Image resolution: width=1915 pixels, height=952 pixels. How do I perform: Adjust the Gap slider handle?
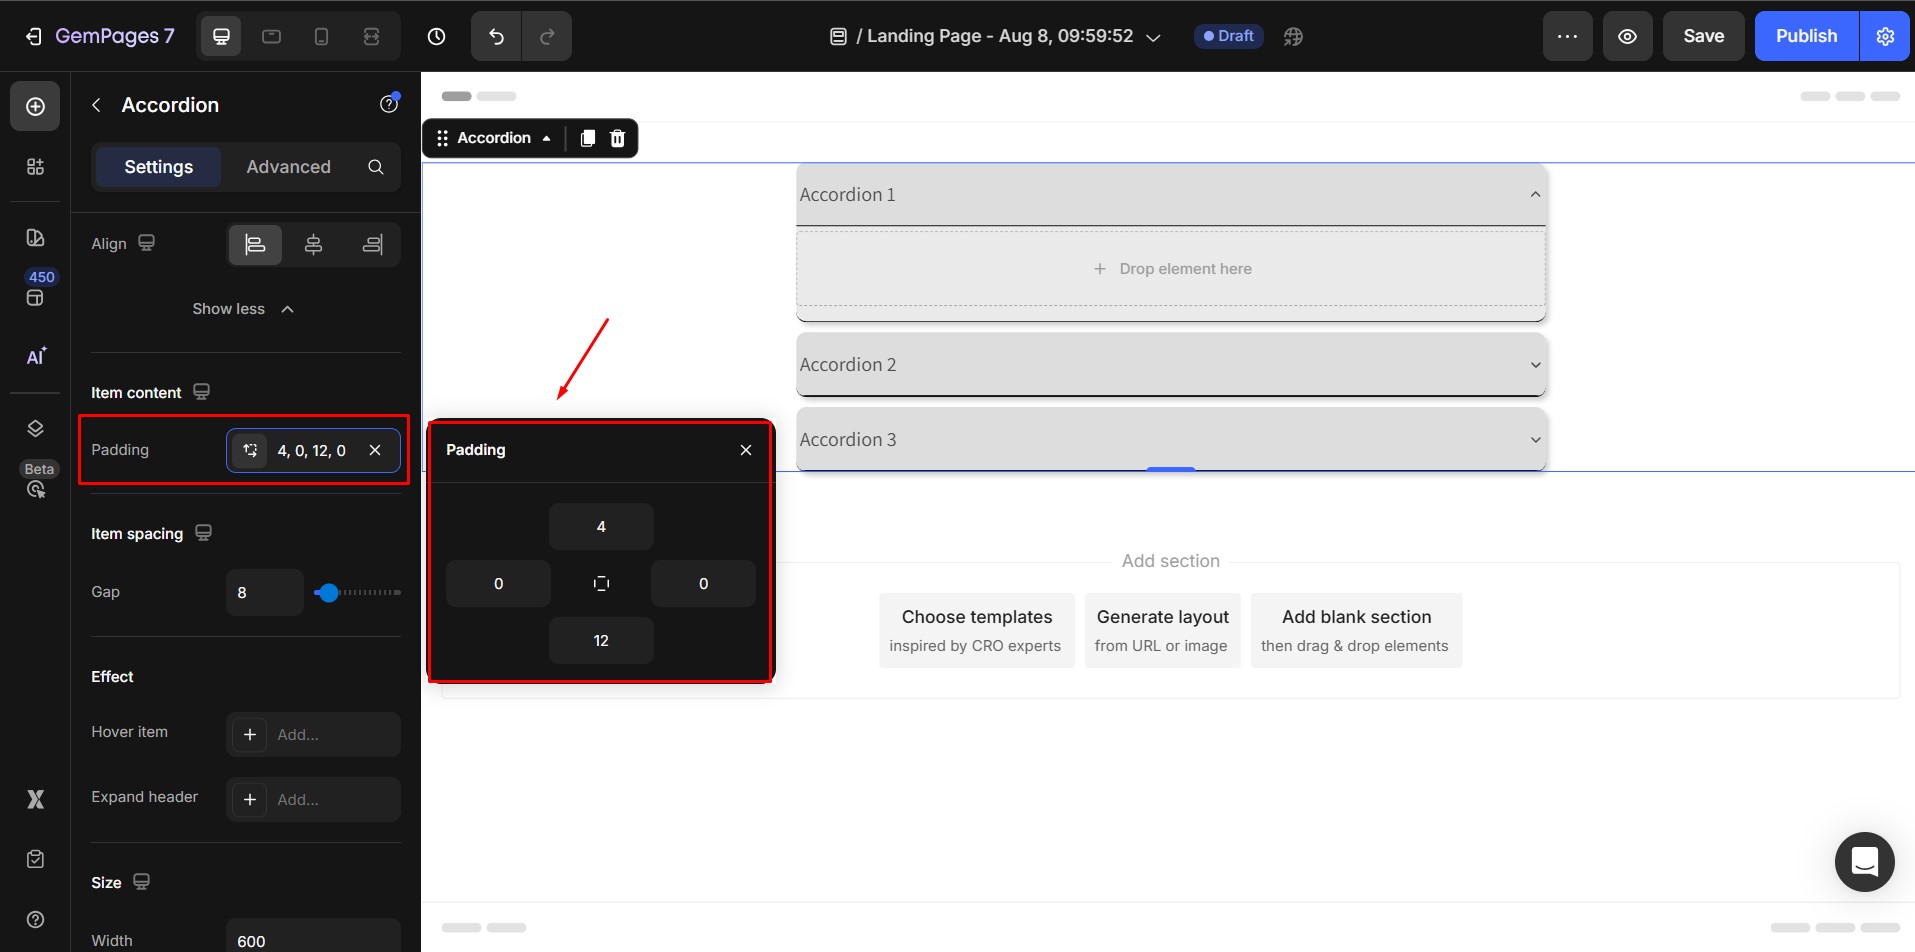pos(328,593)
